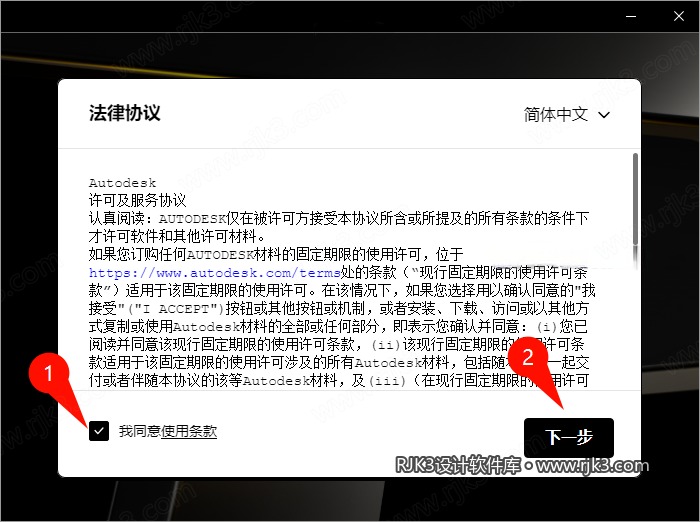
Task: Click the Autodesk text at agreement top
Action: click(122, 183)
